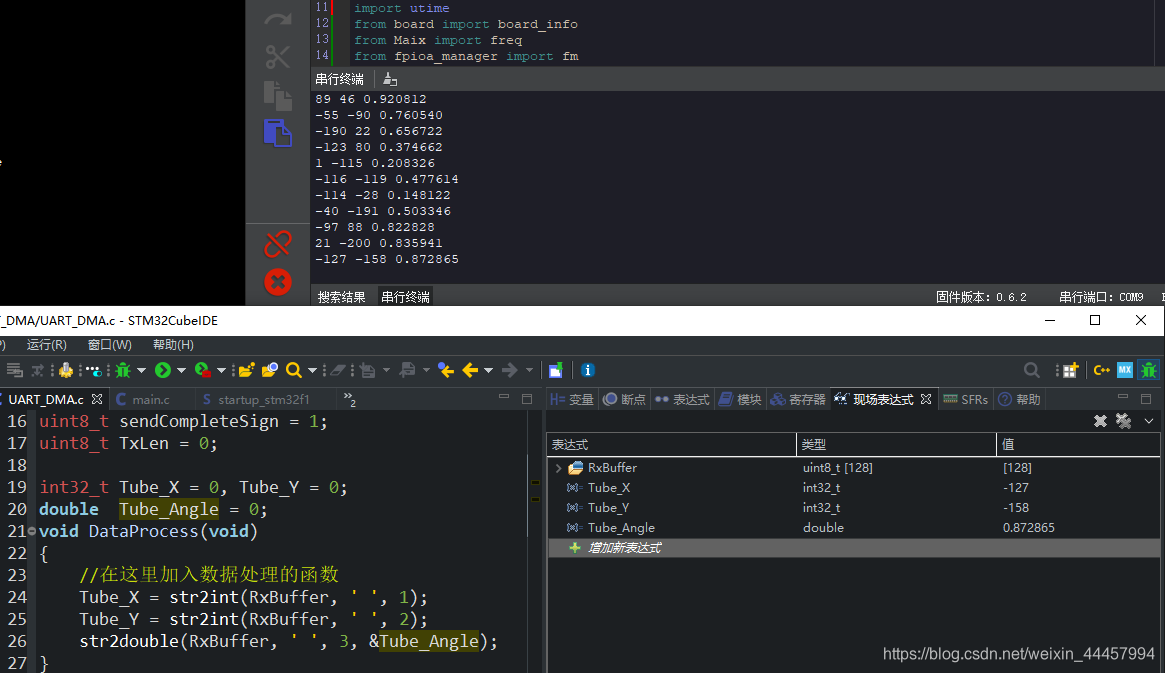
Task: Click the red stop button in MaixPy IDE
Action: 278,282
